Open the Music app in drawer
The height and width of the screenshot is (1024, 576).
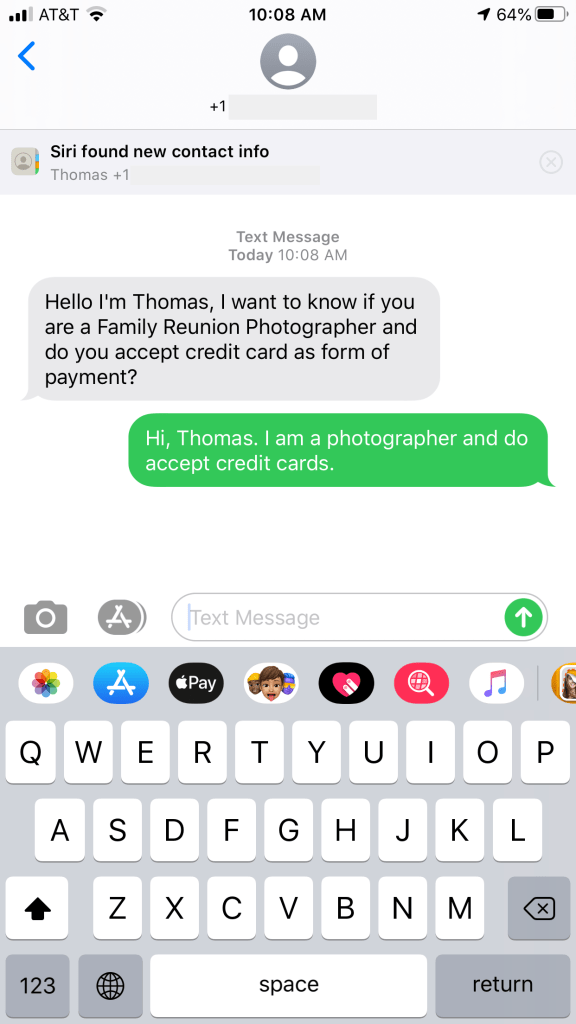pos(496,683)
